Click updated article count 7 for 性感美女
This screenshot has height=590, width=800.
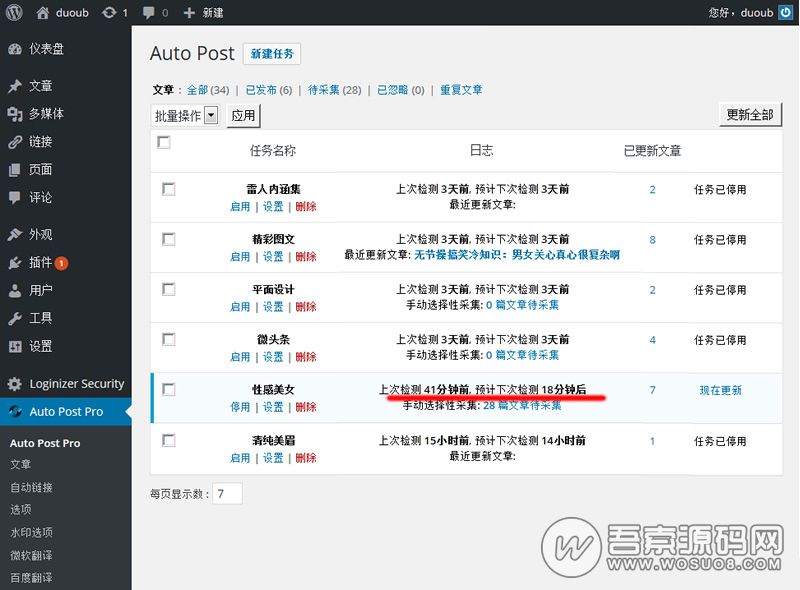653,390
